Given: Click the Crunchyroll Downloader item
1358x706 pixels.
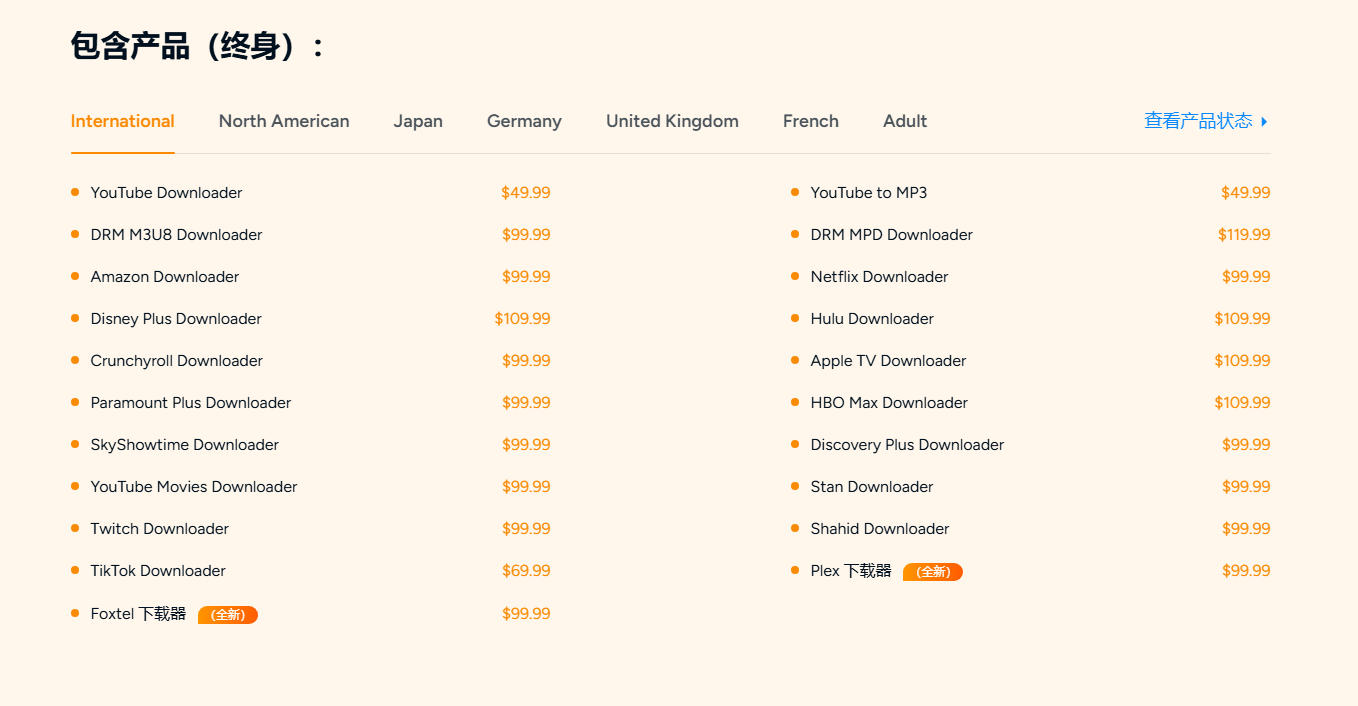Looking at the screenshot, I should pyautogui.click(x=177, y=361).
